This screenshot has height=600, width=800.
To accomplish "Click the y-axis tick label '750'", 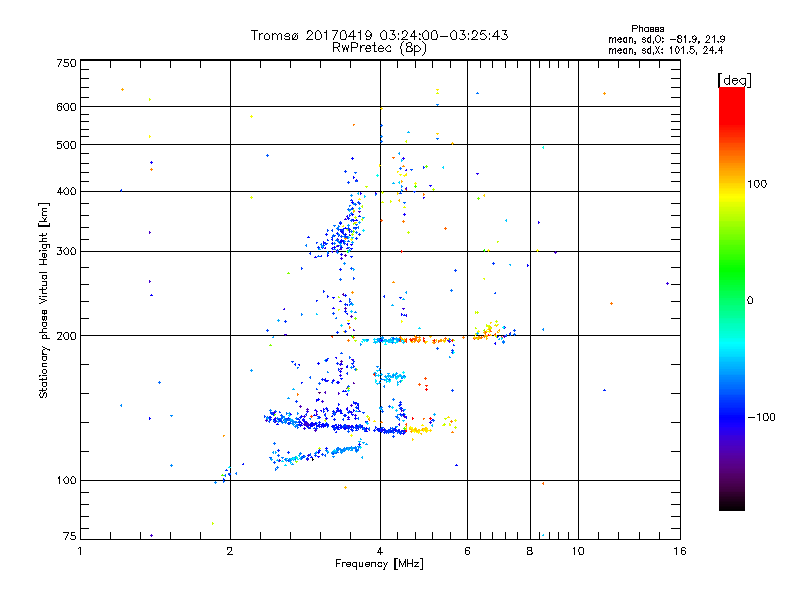I will point(66,63).
